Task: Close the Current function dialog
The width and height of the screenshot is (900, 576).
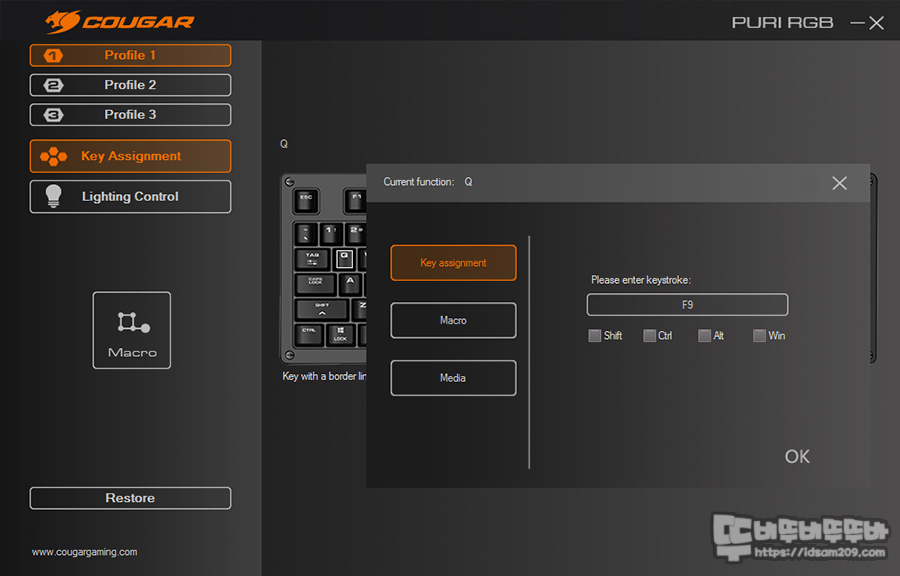Action: (x=839, y=183)
